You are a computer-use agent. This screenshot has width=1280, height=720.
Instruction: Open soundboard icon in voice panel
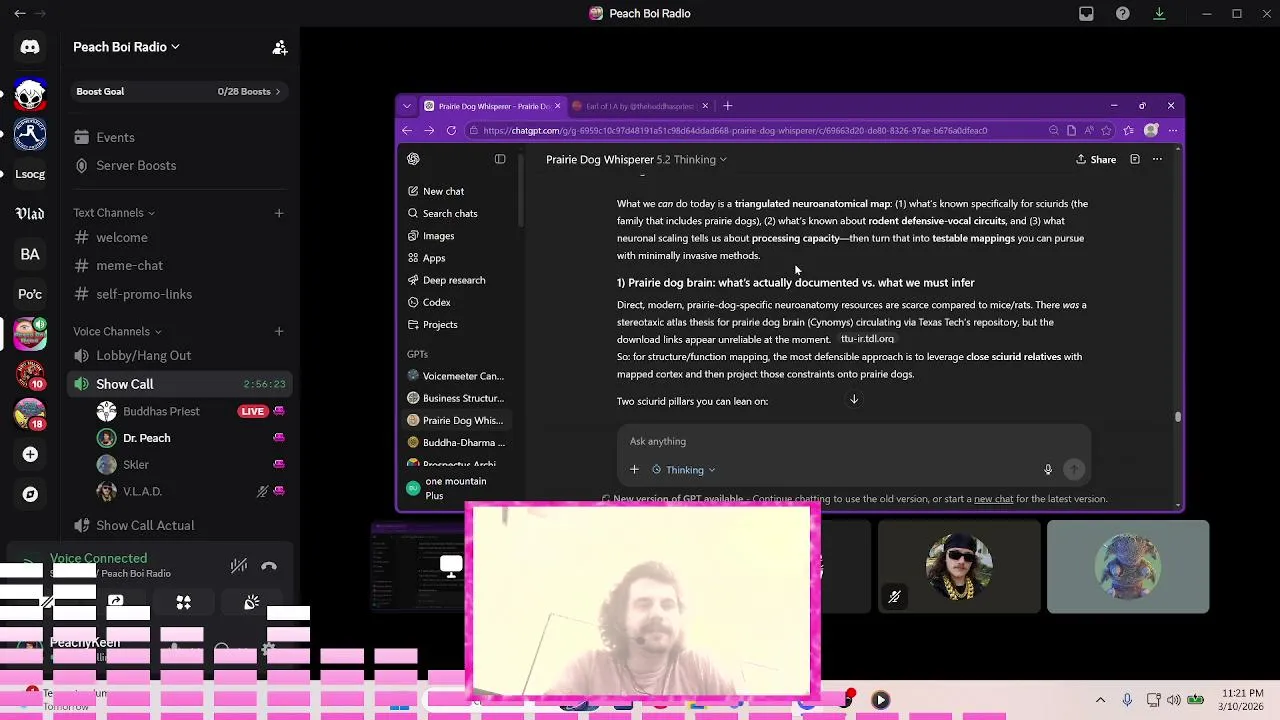(x=251, y=602)
